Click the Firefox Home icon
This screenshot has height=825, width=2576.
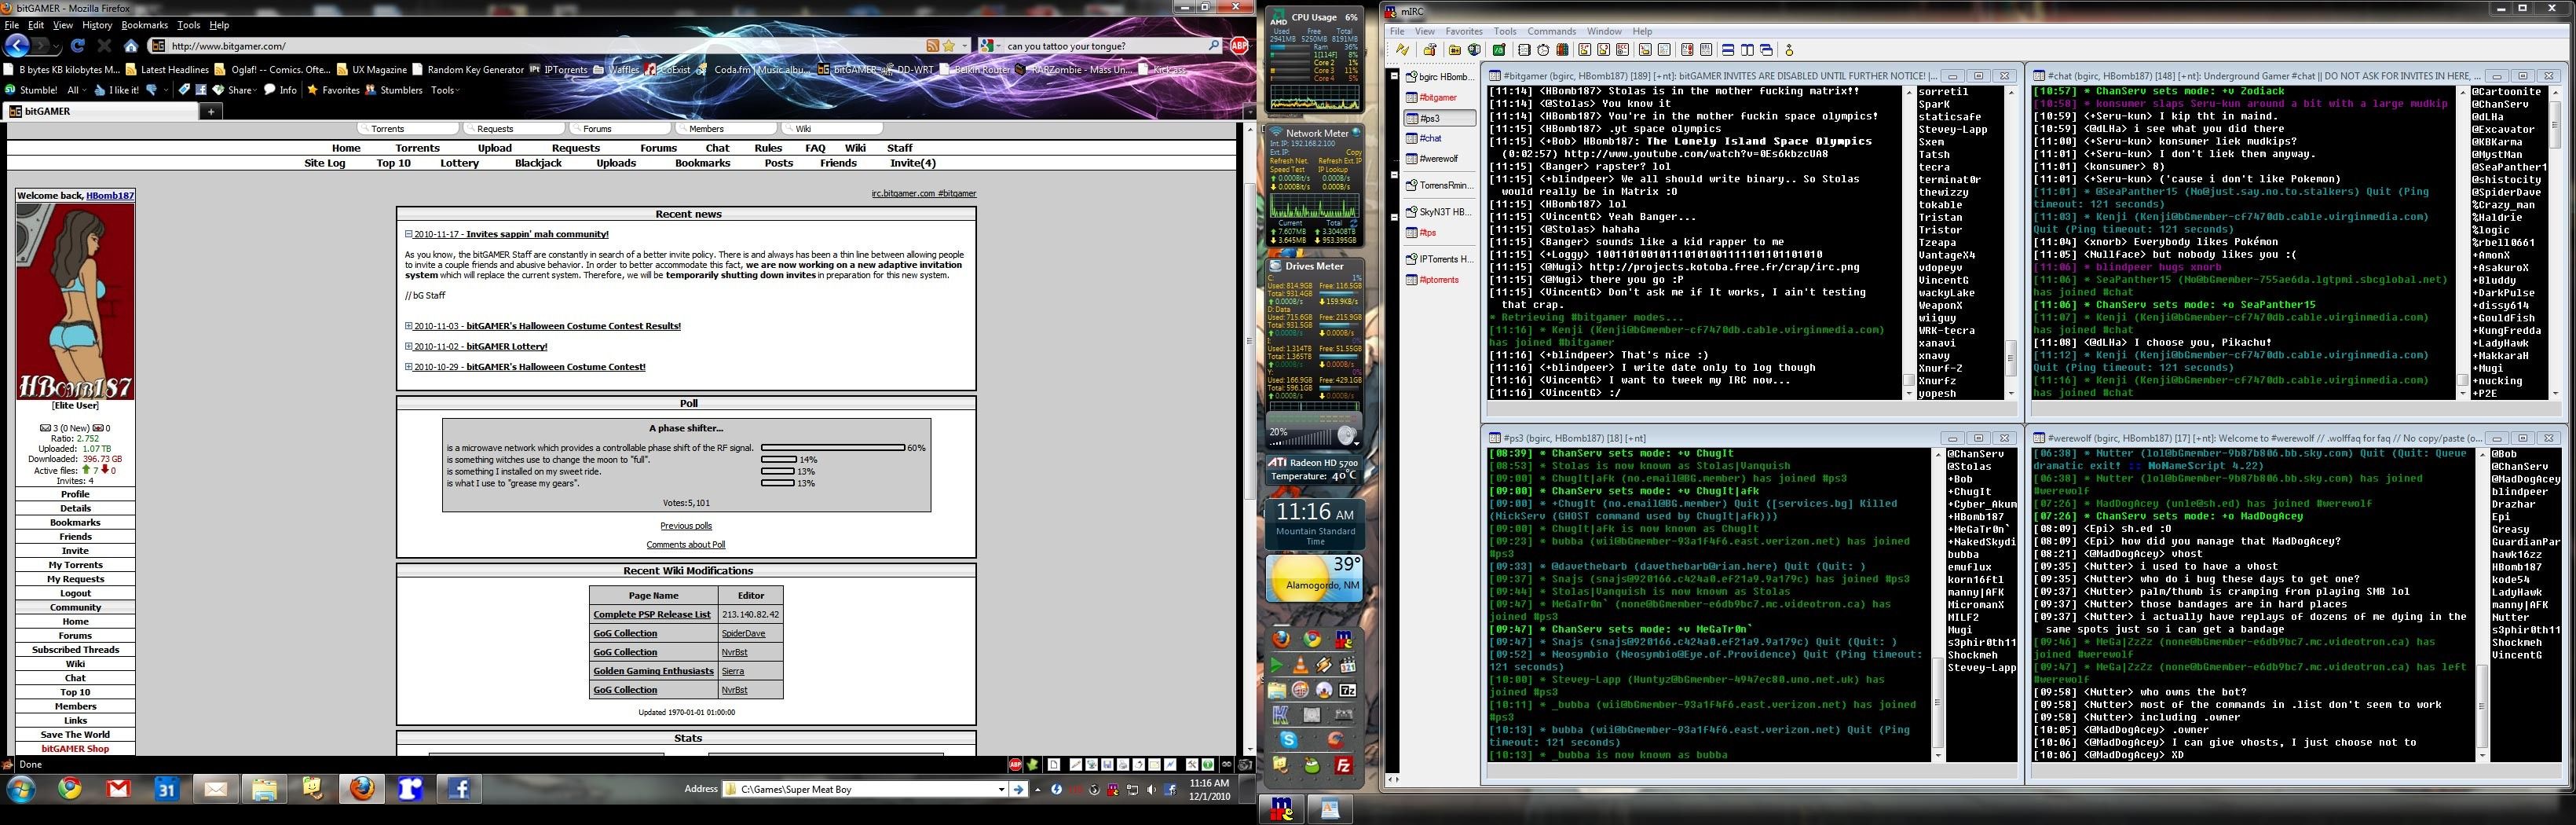[130, 46]
